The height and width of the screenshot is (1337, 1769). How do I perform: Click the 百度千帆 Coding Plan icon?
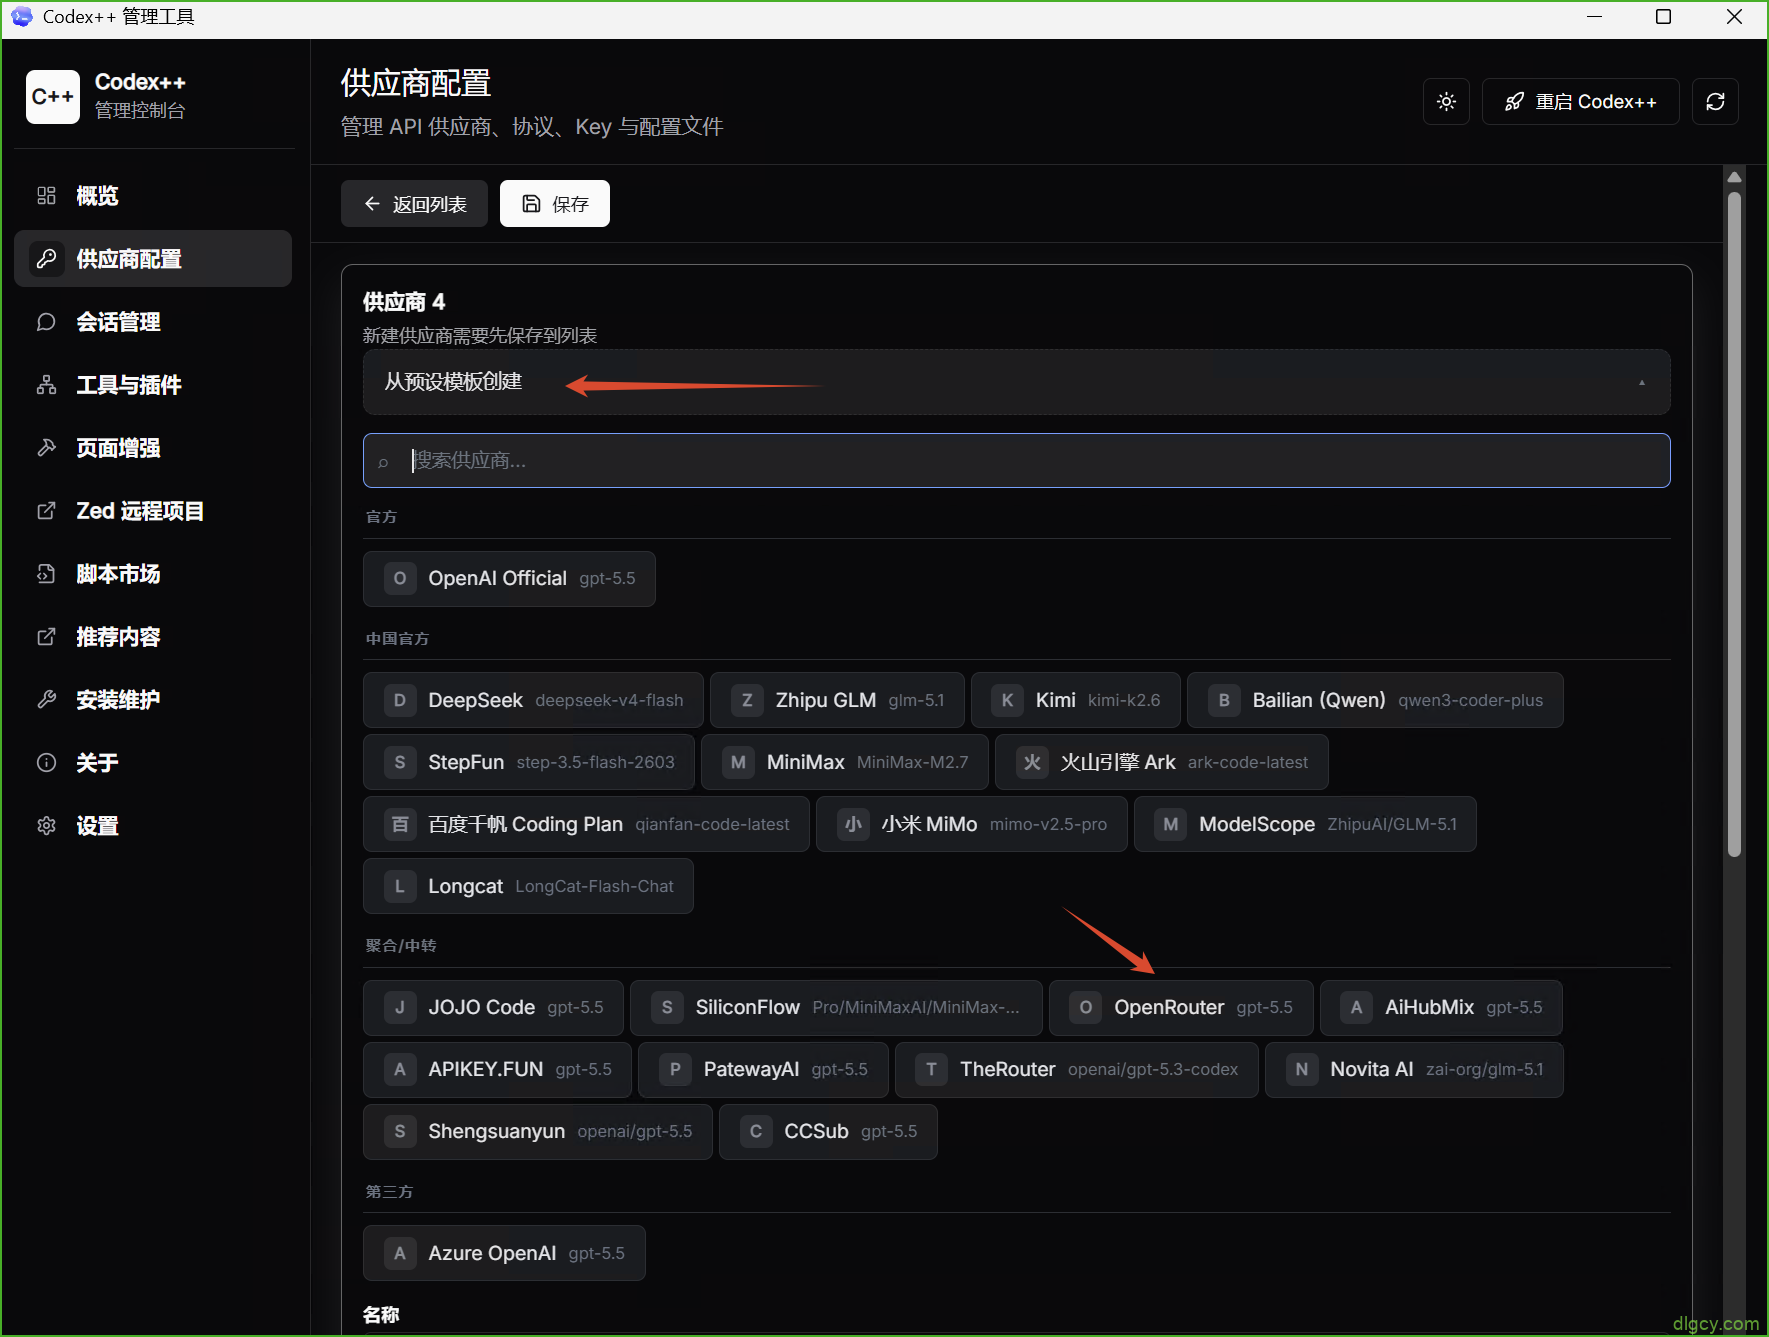point(400,825)
